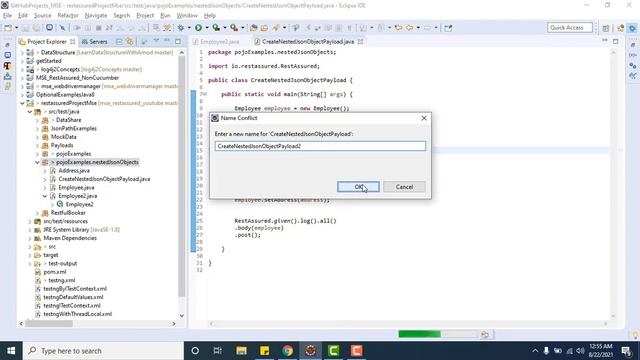The height and width of the screenshot is (360, 640).
Task: Open Chrome from the taskbar
Action: coord(287,351)
